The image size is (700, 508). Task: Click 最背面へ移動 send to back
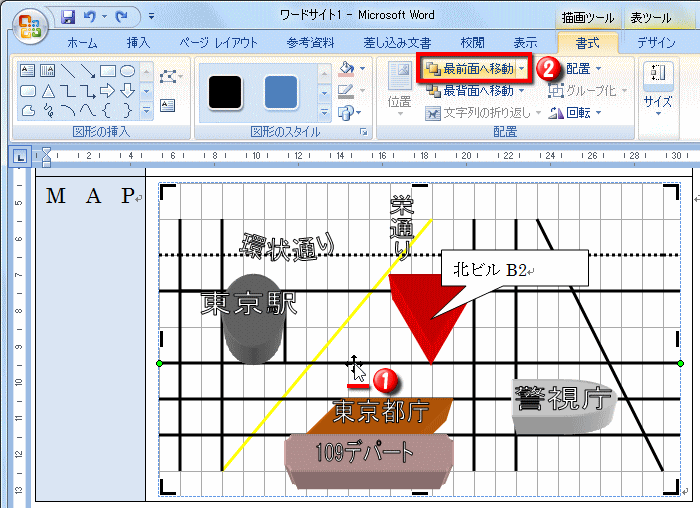[470, 91]
